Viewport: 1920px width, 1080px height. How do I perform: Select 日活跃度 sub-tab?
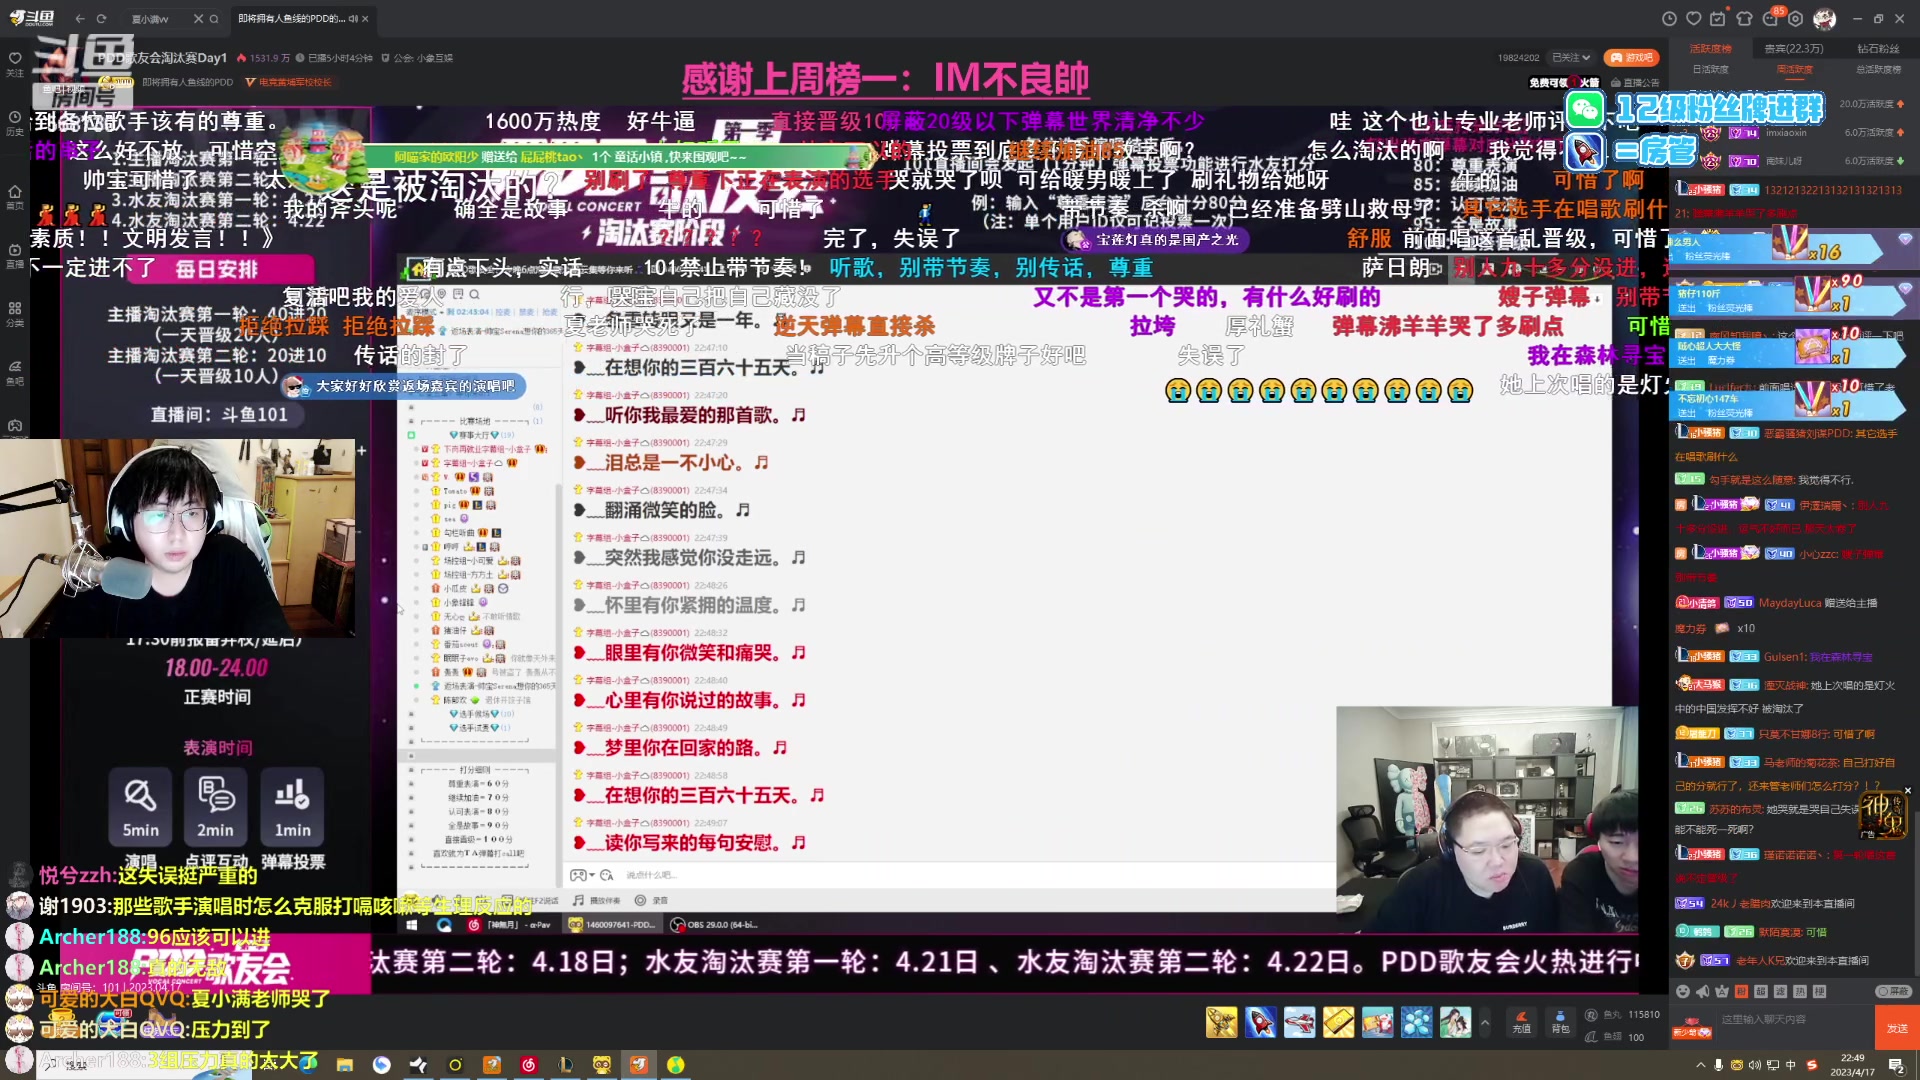pyautogui.click(x=1710, y=69)
